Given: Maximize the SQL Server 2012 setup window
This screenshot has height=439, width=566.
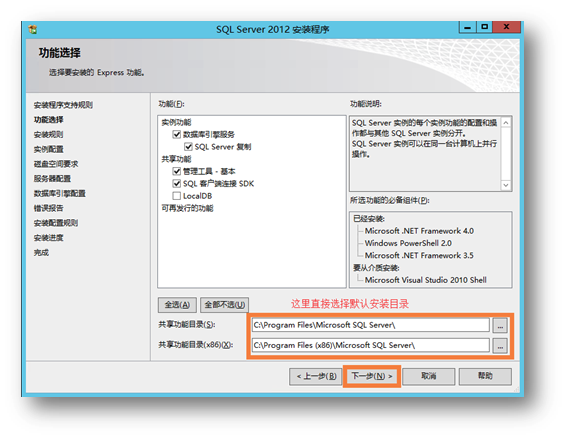Looking at the screenshot, I should click(484, 27).
